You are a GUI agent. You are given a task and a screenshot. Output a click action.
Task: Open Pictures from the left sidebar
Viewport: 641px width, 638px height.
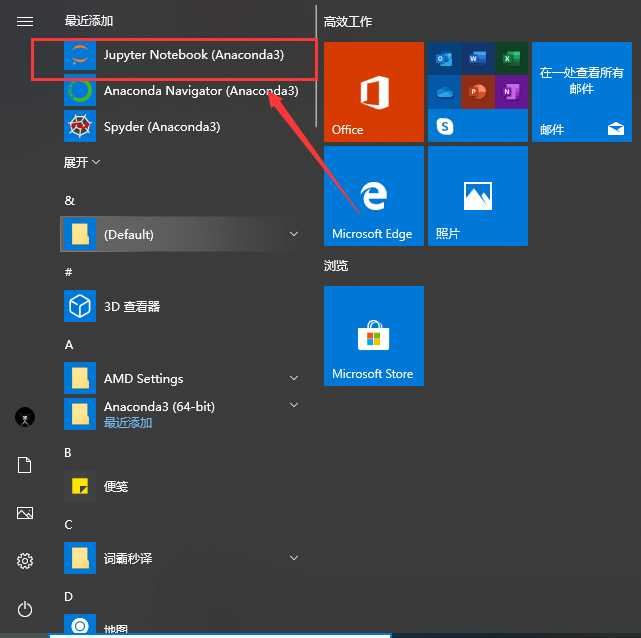(25, 513)
